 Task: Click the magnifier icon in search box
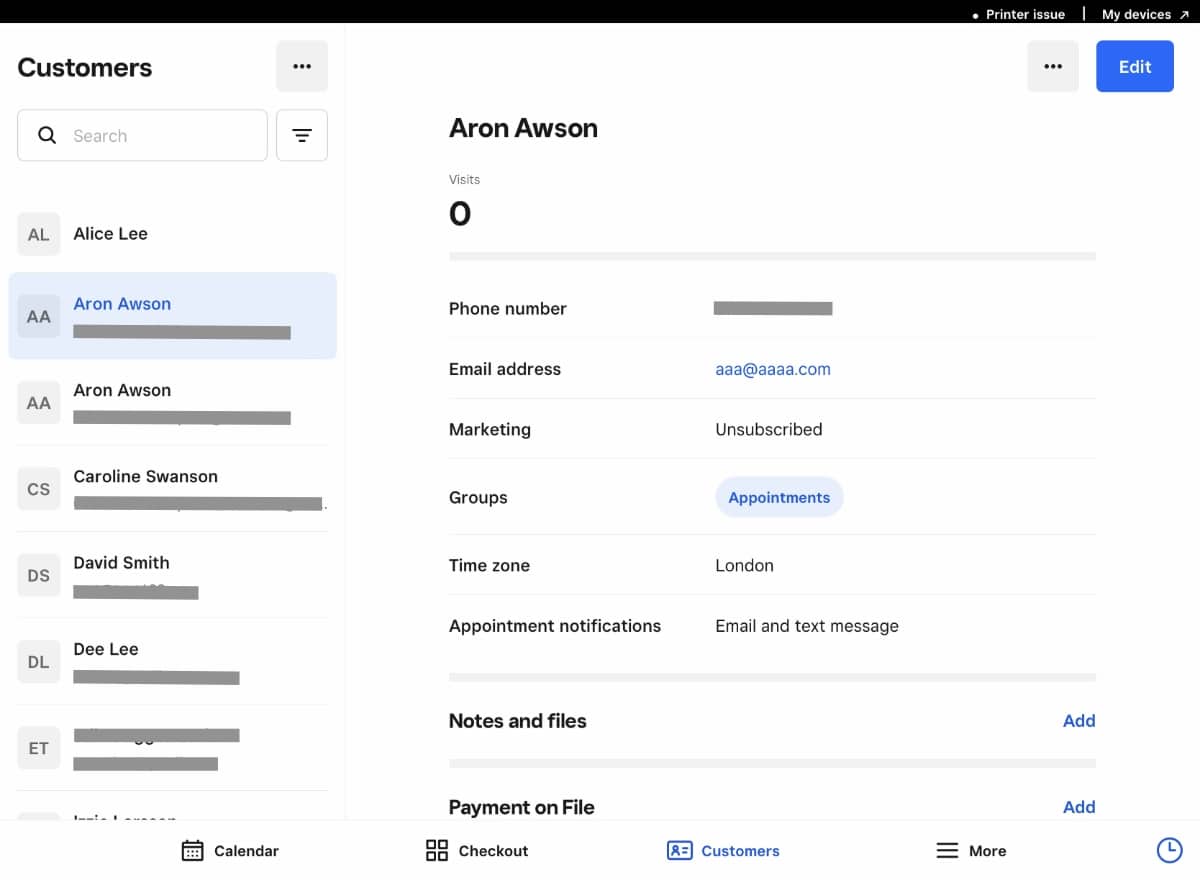click(47, 135)
